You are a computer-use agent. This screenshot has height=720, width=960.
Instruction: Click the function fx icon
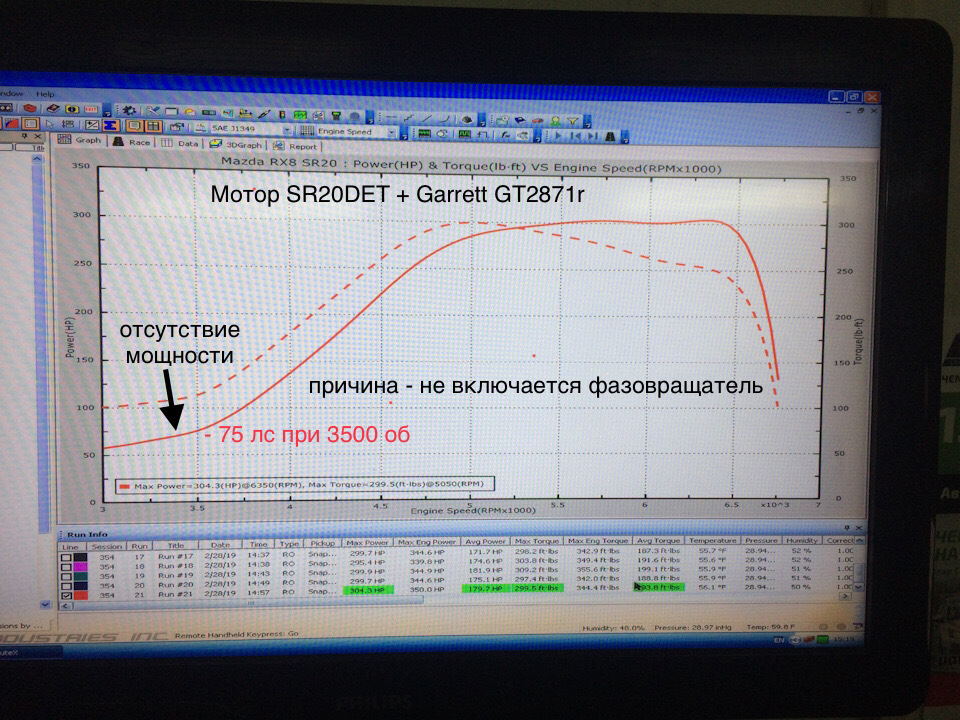point(505,134)
